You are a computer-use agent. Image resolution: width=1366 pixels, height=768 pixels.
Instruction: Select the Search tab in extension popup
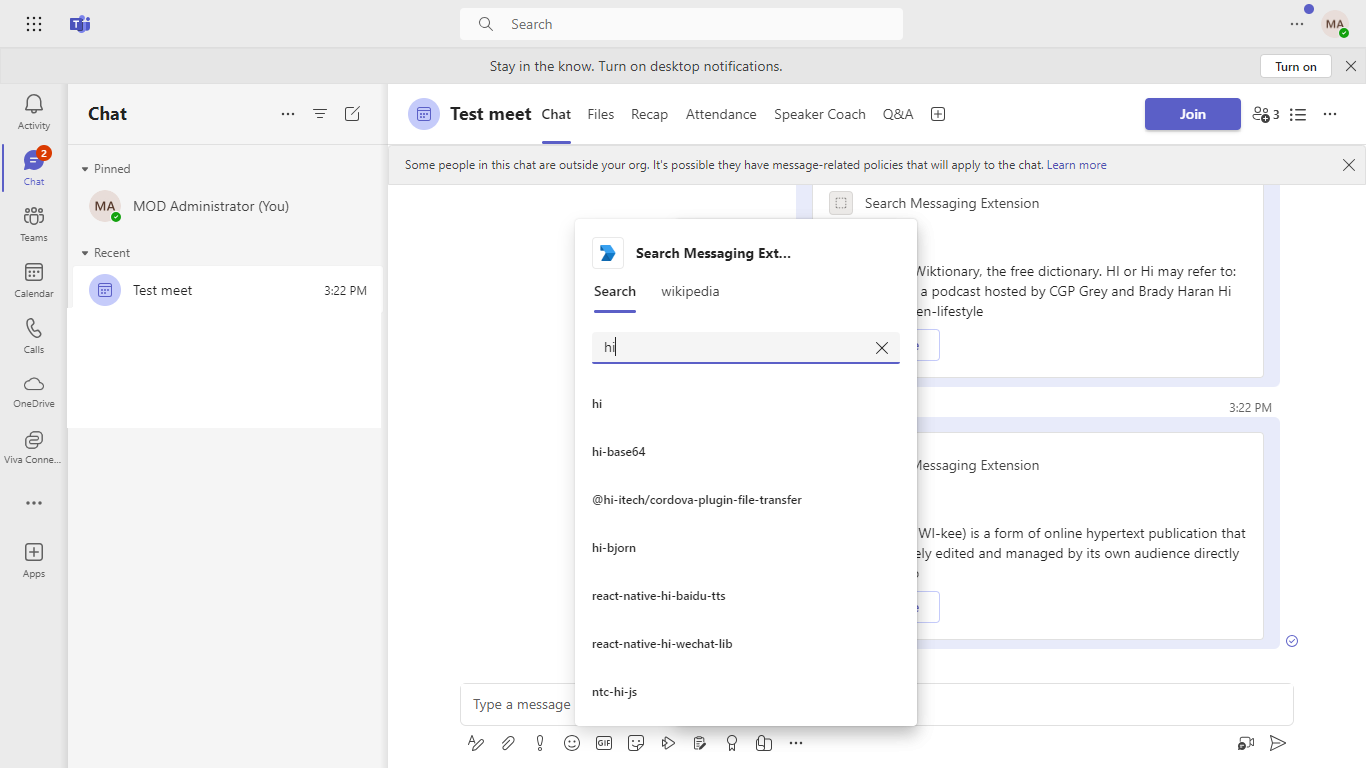coord(615,291)
